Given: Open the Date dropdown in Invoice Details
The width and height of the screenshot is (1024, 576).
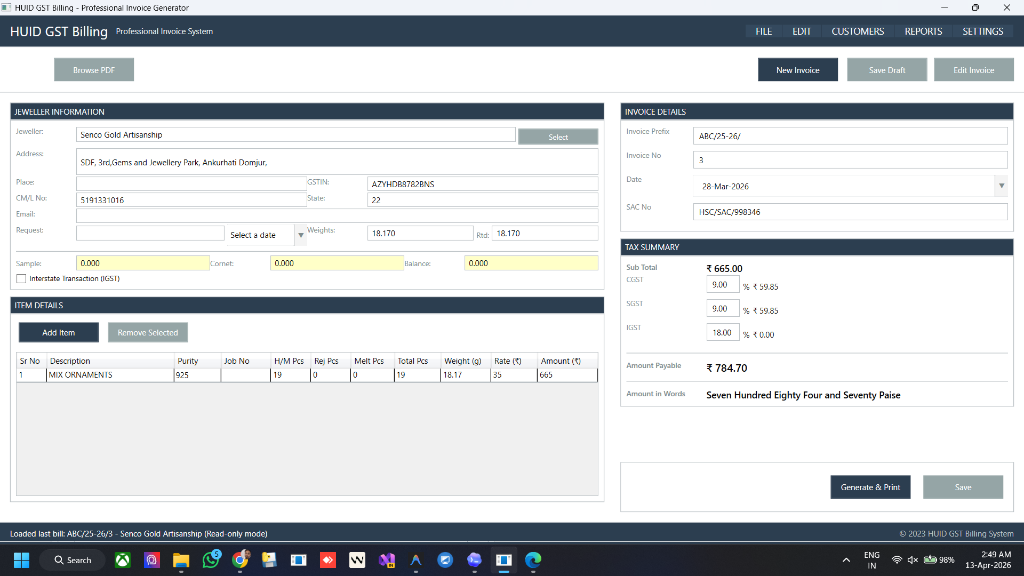Looking at the screenshot, I should pyautogui.click(x=1002, y=185).
